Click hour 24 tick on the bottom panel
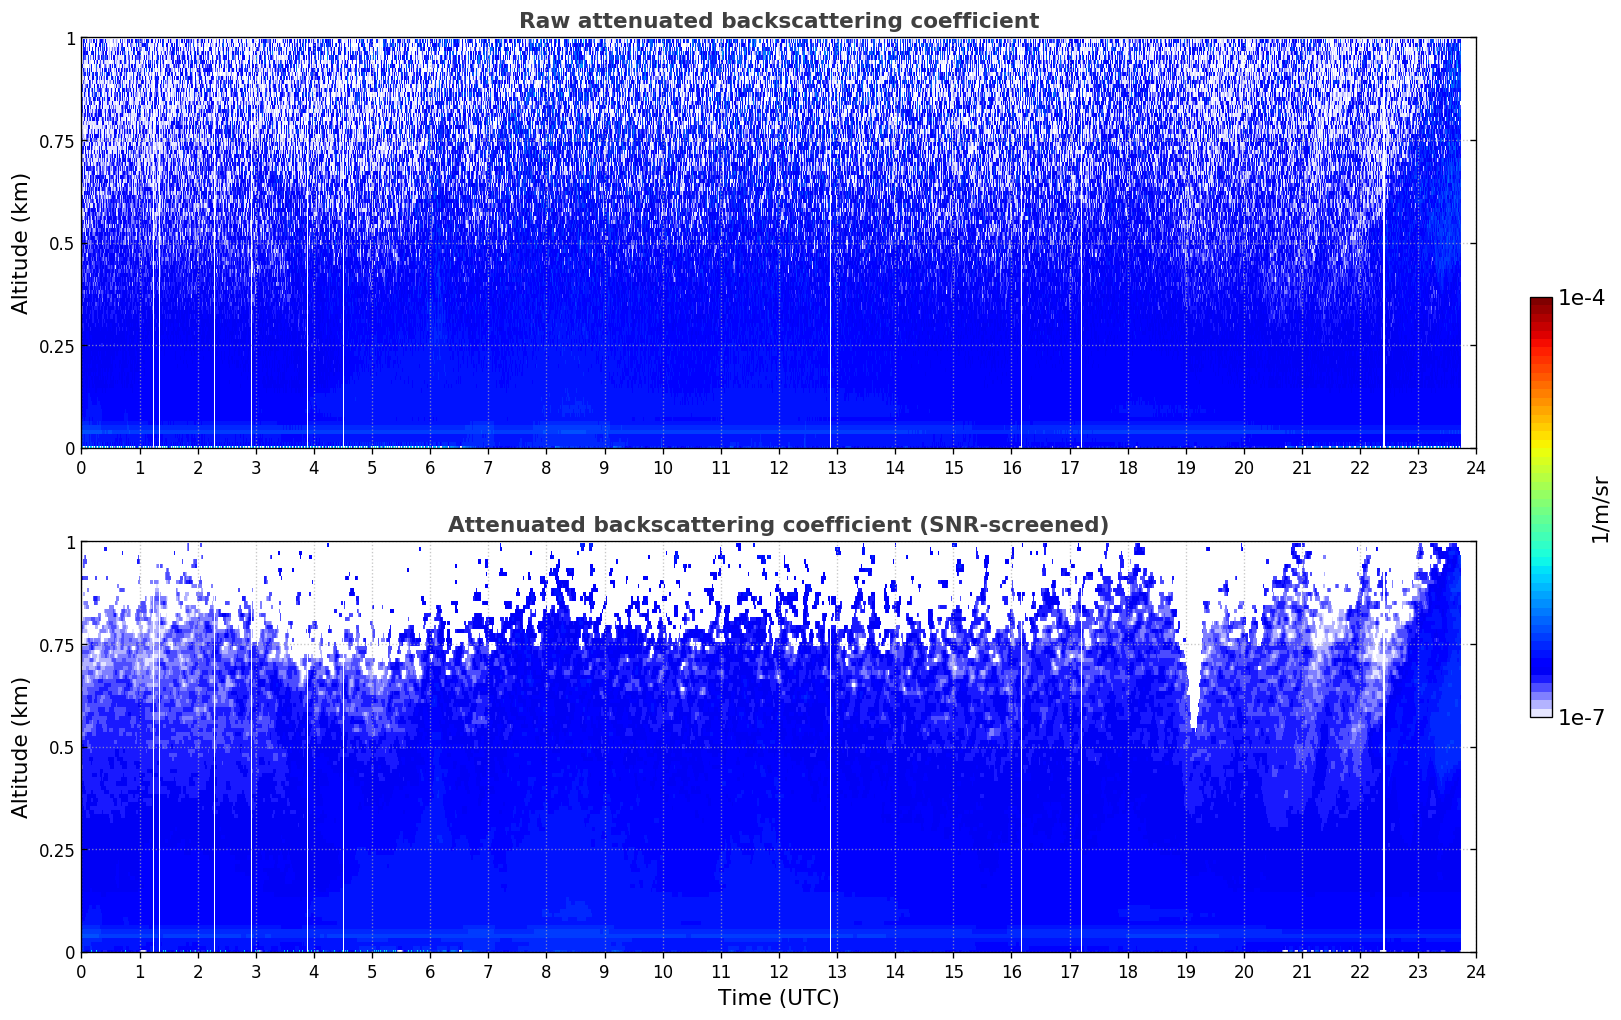The width and height of the screenshot is (1621, 1020). point(1476,972)
